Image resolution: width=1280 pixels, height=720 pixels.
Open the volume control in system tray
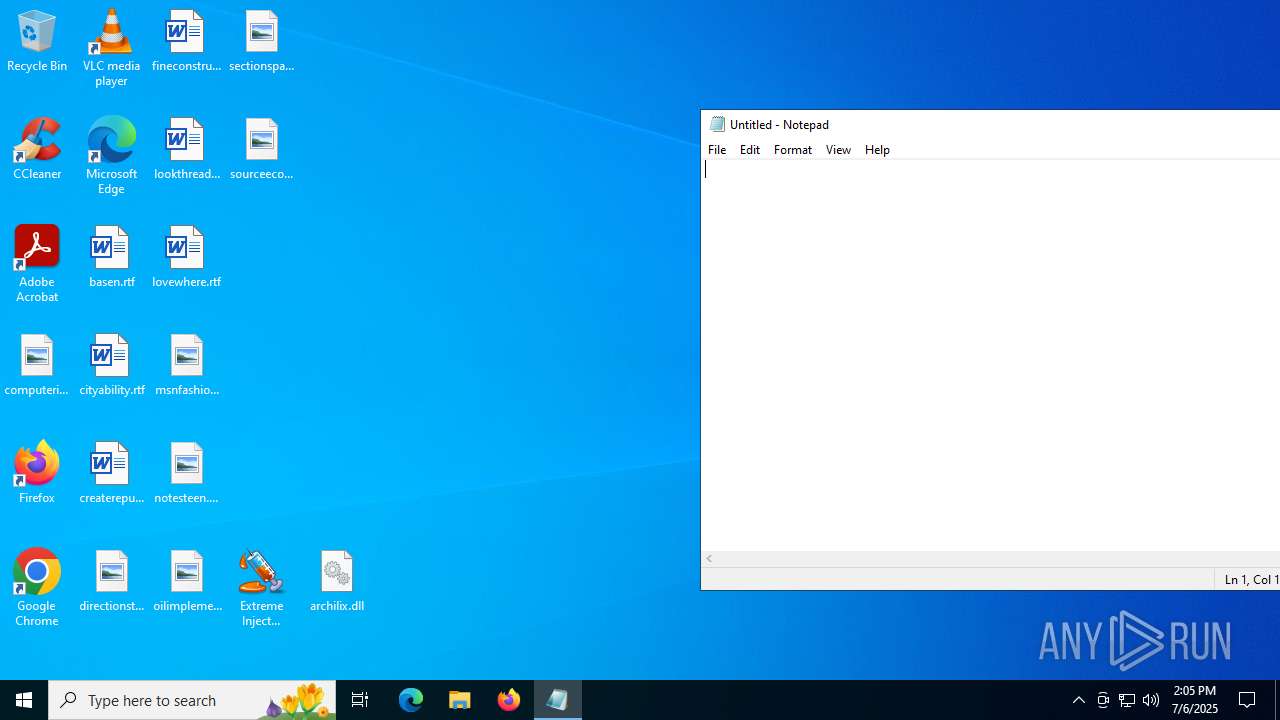click(1151, 700)
